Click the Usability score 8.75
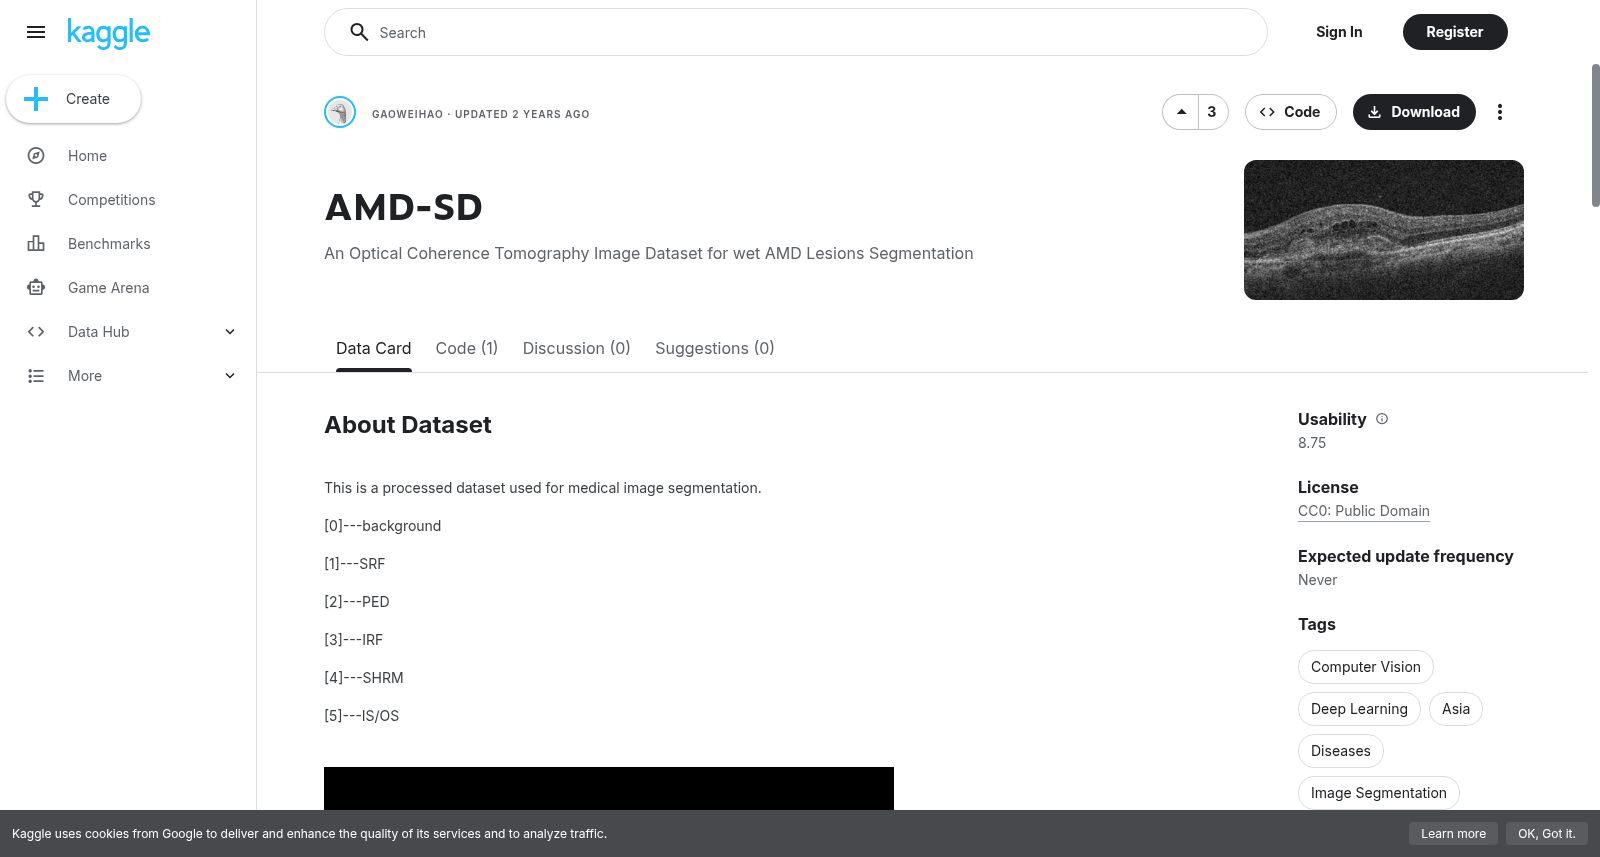Image resolution: width=1600 pixels, height=857 pixels. pyautogui.click(x=1312, y=443)
